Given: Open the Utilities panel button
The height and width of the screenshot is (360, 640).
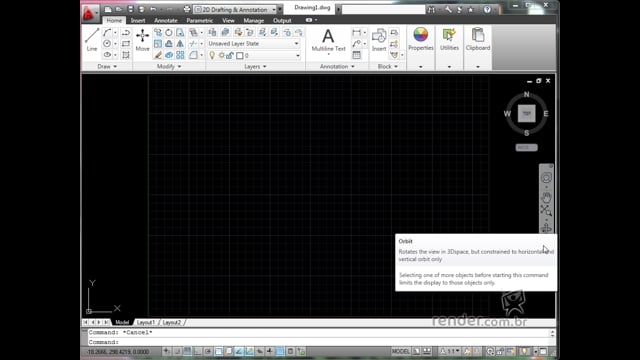Looking at the screenshot, I should (x=449, y=40).
